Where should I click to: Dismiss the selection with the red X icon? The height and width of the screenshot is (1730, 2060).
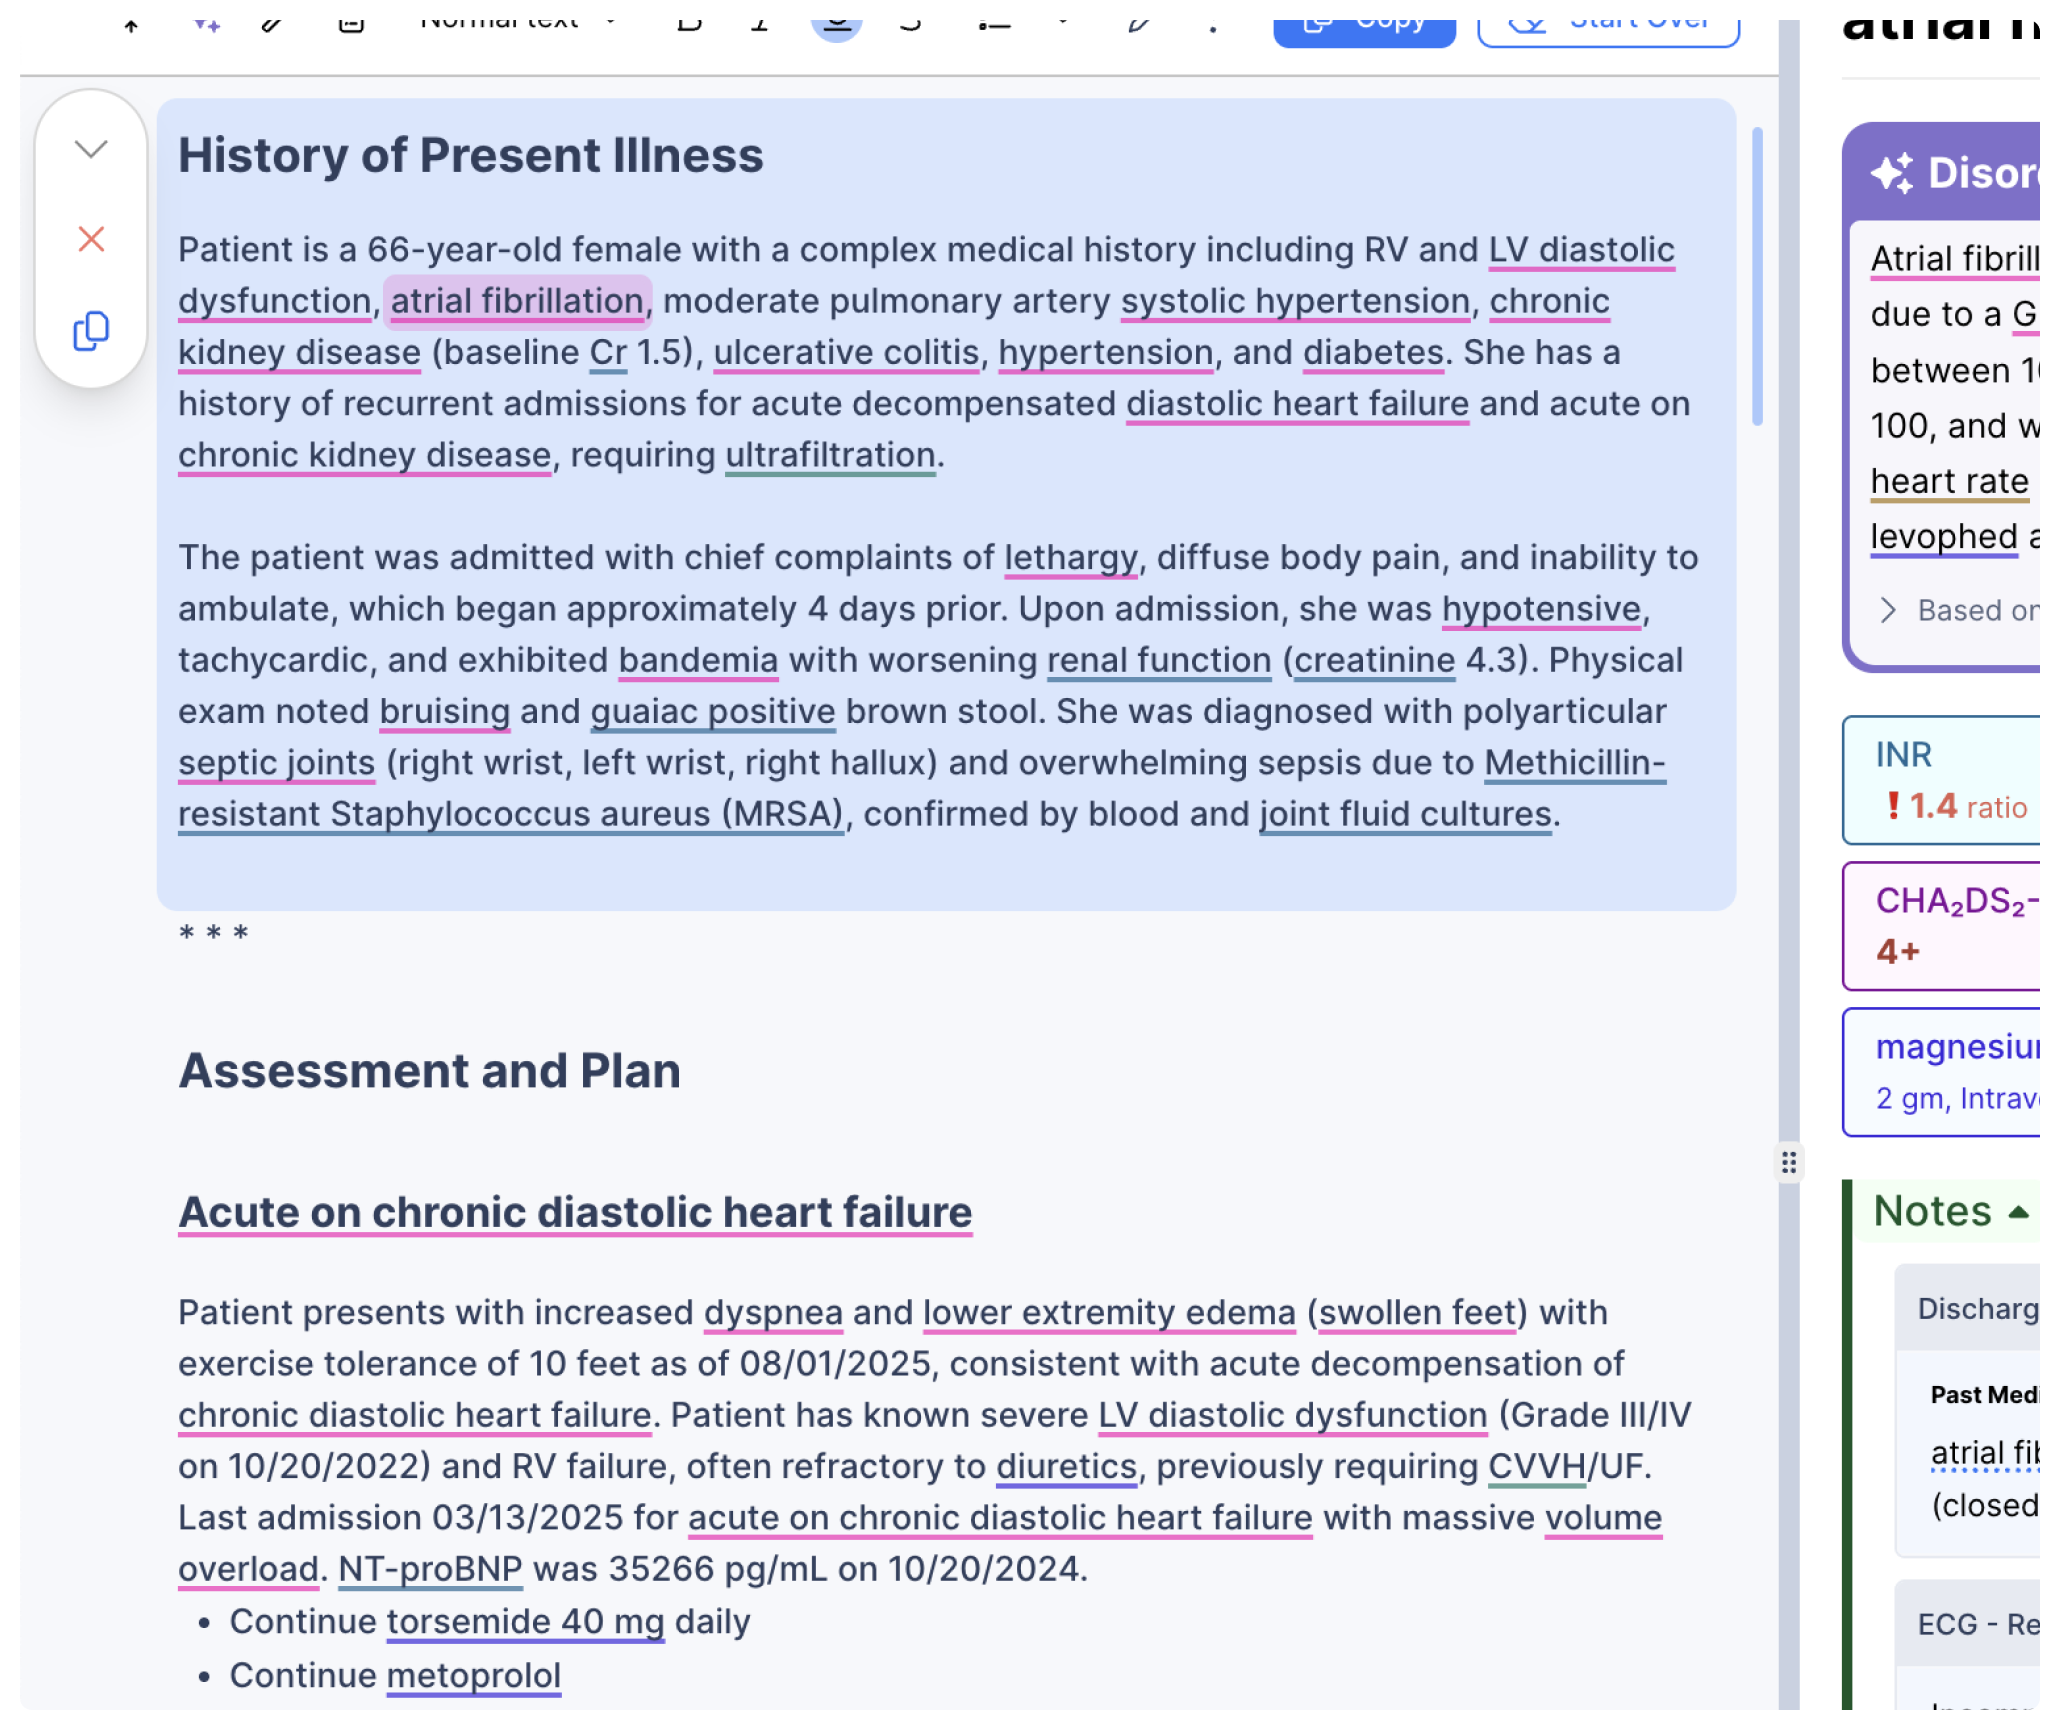[x=91, y=240]
